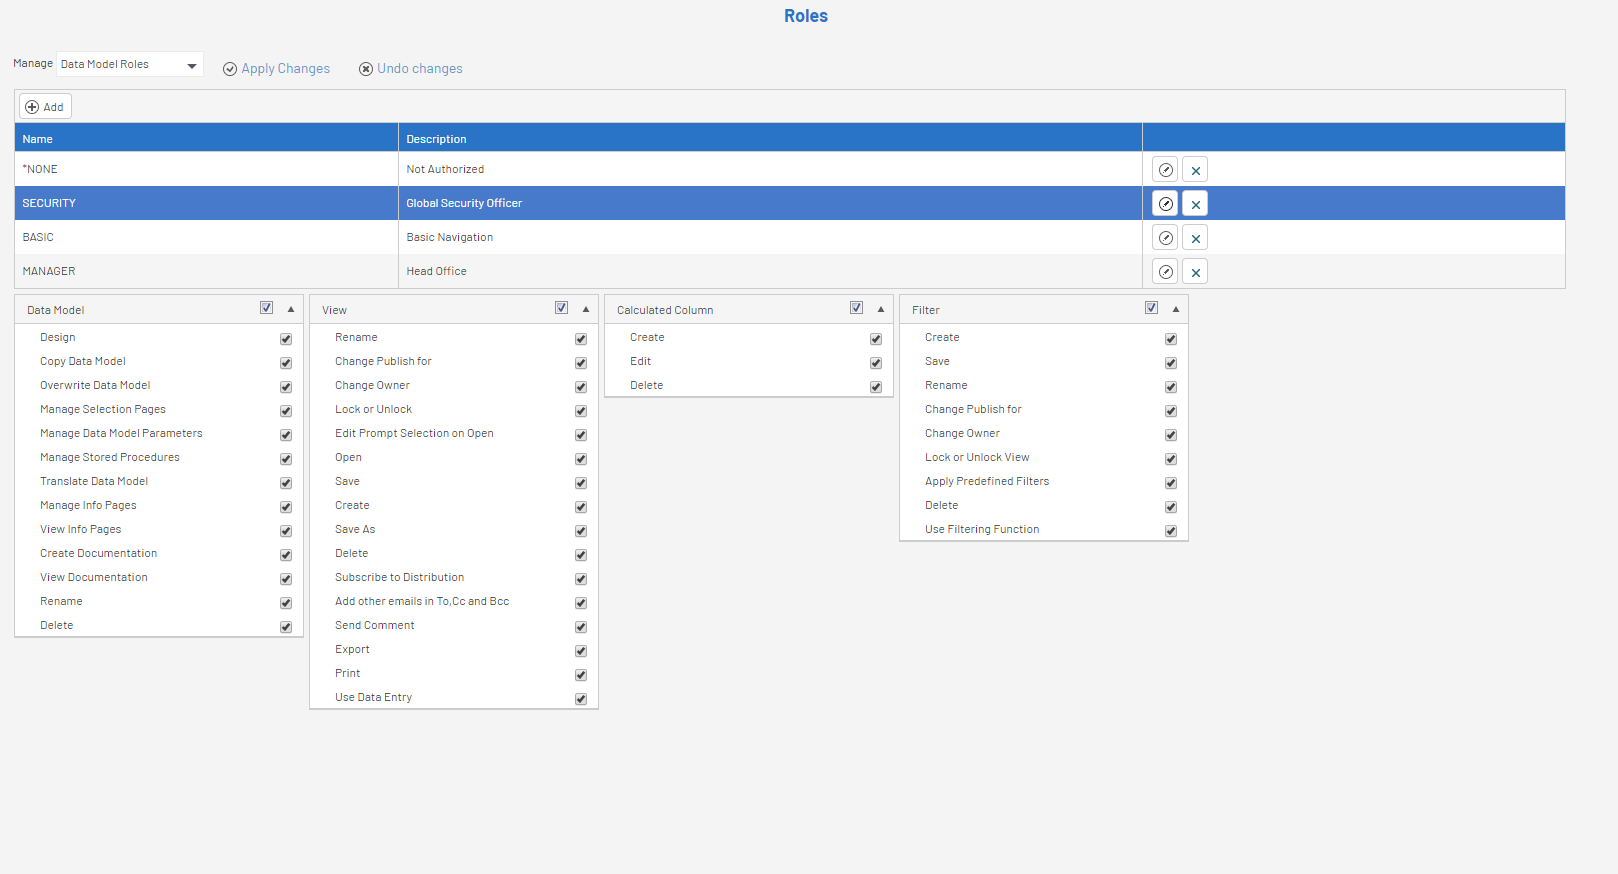The width and height of the screenshot is (1618, 874).
Task: Collapse the Data Model panel
Action: 291,310
